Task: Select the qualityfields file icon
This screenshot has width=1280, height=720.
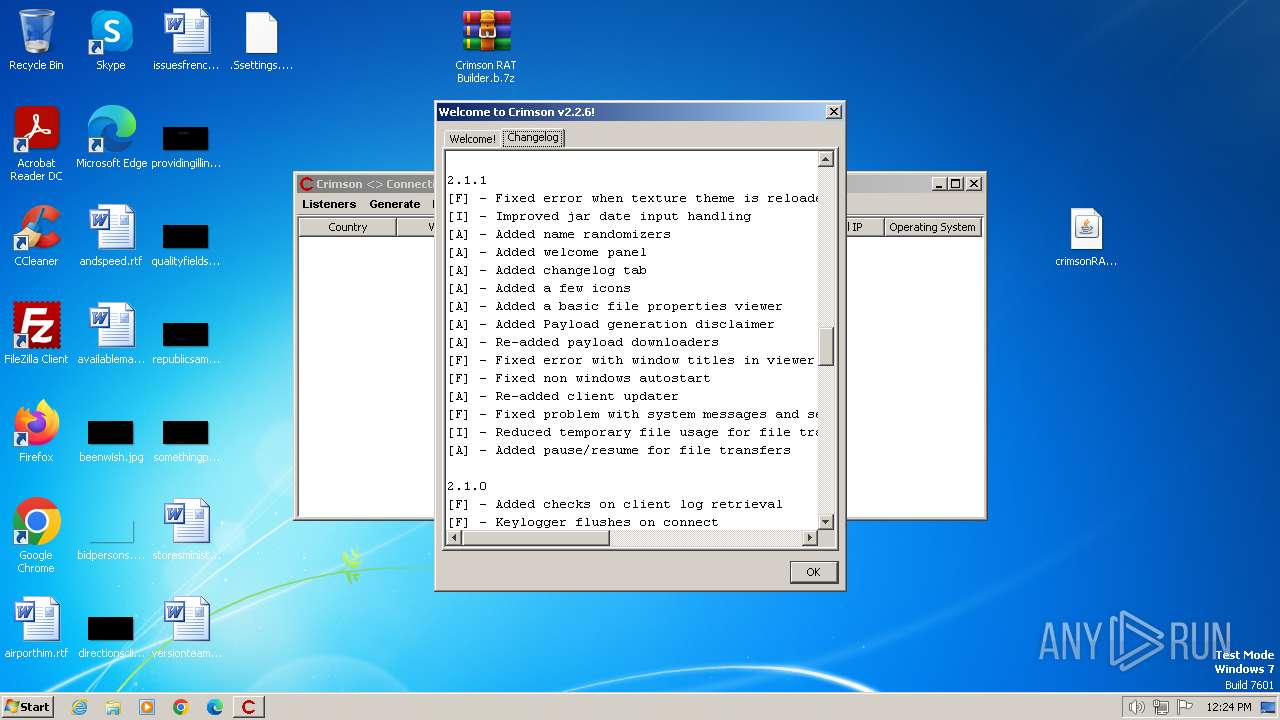Action: click(186, 244)
